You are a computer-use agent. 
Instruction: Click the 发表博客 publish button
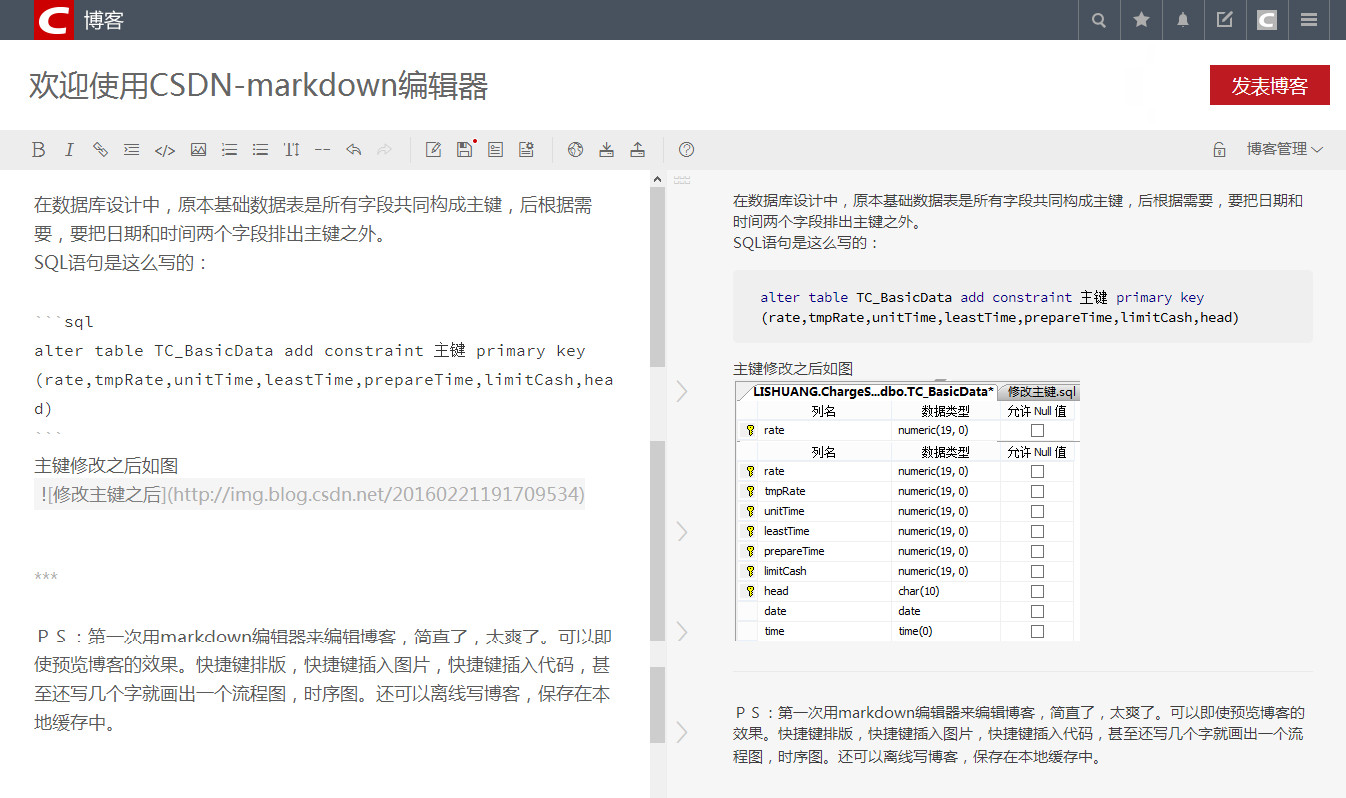(x=1269, y=85)
